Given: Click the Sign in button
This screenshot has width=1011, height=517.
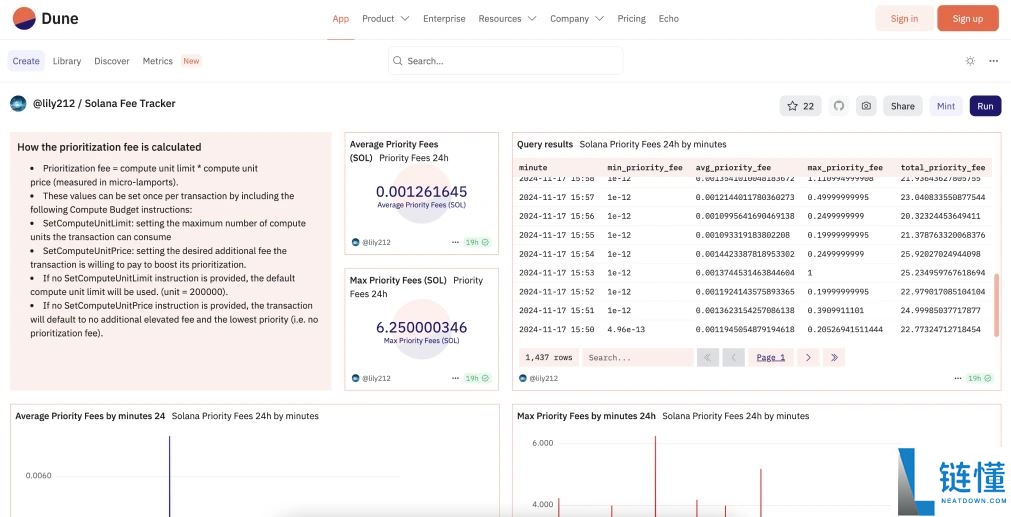Looking at the screenshot, I should [x=904, y=19].
